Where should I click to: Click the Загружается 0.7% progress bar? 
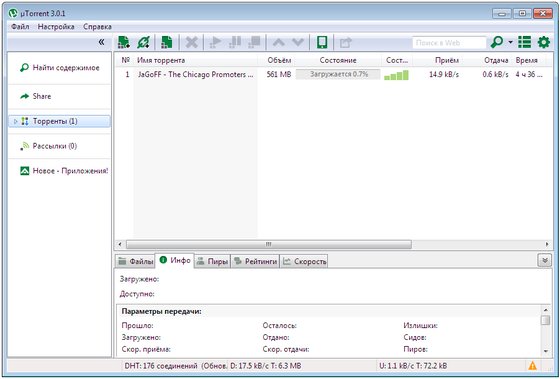click(338, 74)
